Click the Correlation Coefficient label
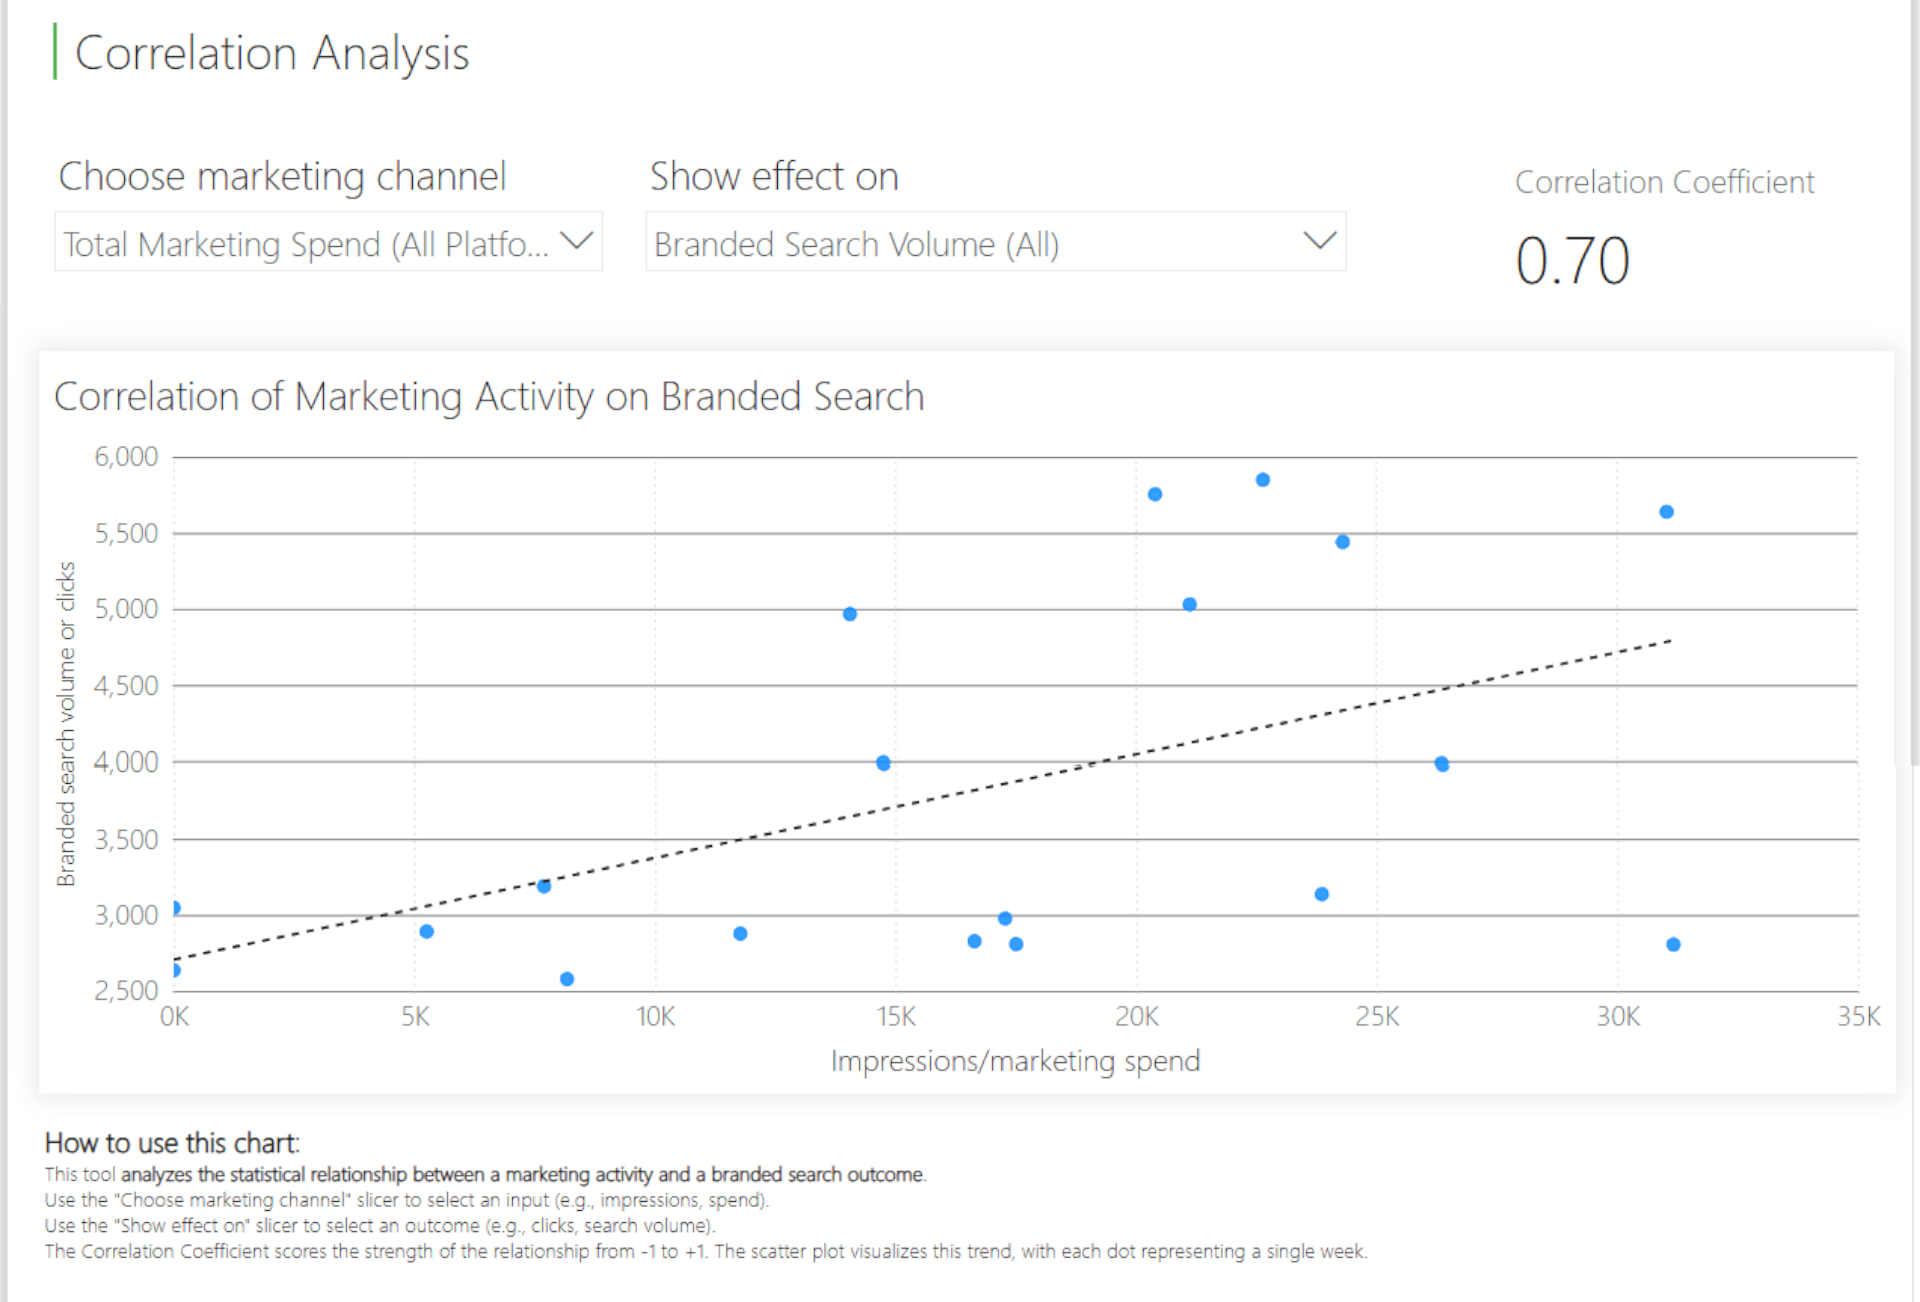Image resolution: width=1920 pixels, height=1302 pixels. coord(1664,182)
